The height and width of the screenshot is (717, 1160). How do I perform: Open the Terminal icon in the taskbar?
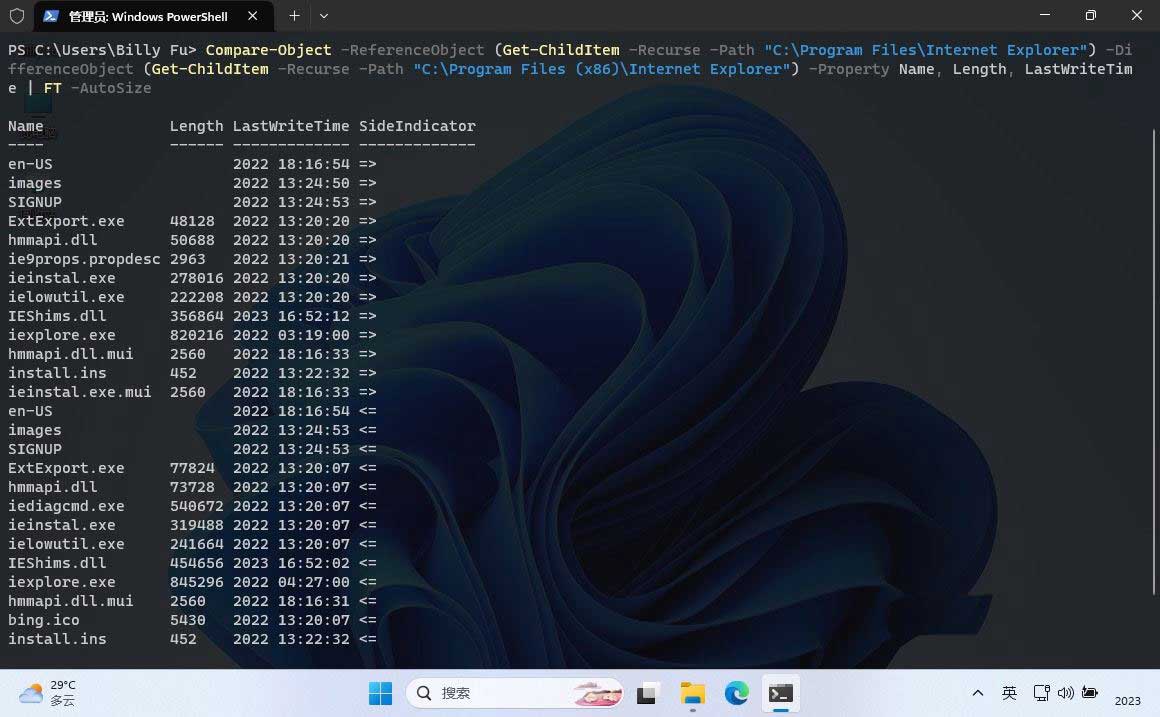[x=781, y=693]
